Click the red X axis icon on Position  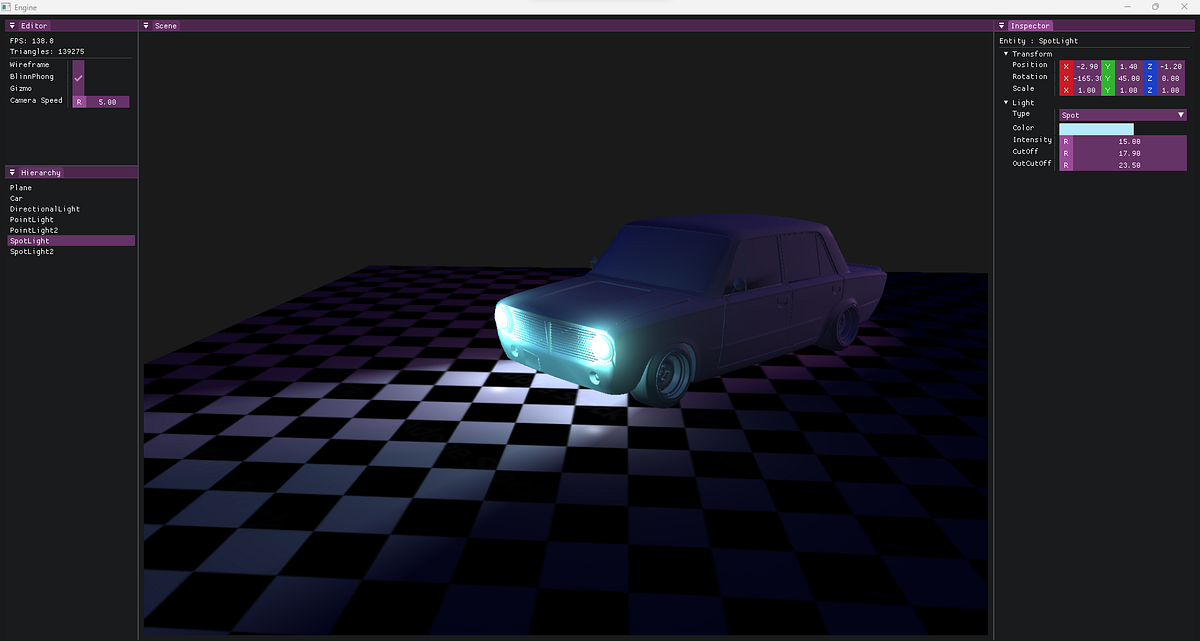pos(1065,64)
